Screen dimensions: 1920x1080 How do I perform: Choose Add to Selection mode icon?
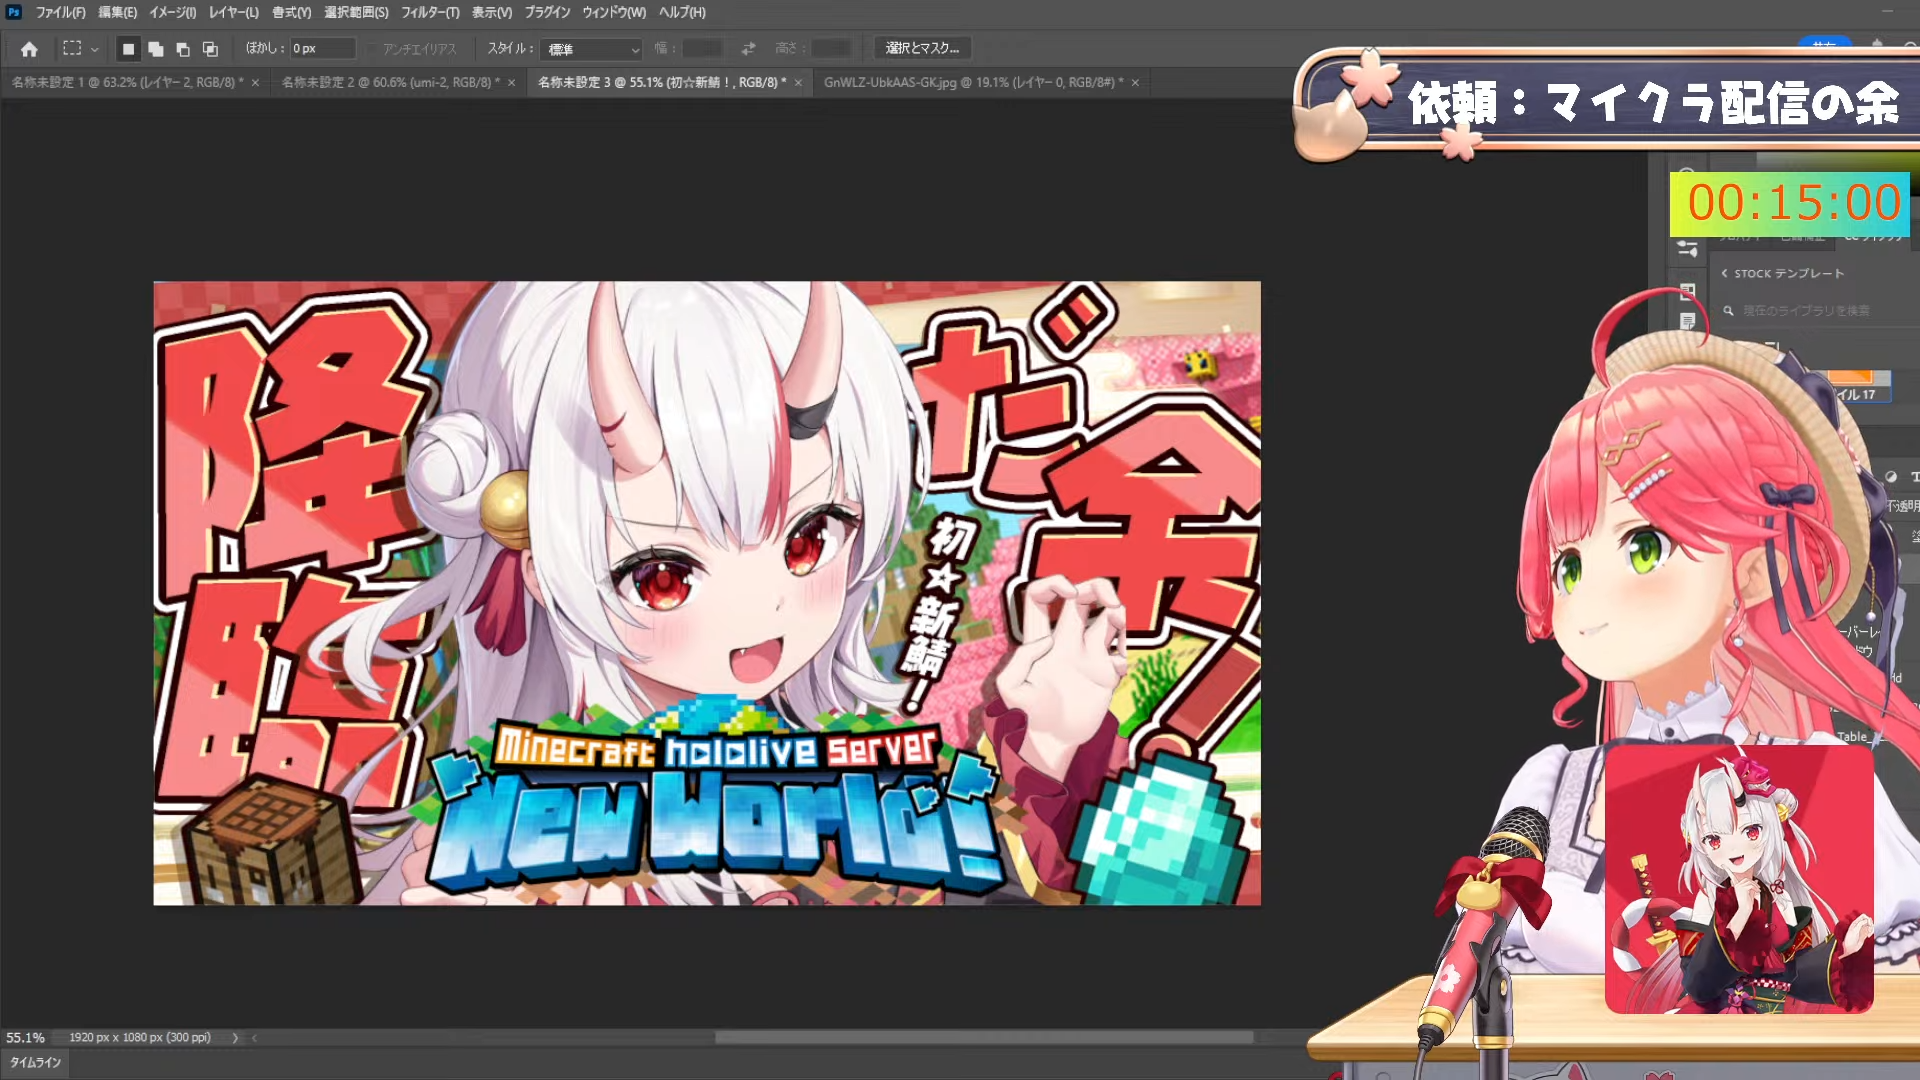(x=155, y=49)
